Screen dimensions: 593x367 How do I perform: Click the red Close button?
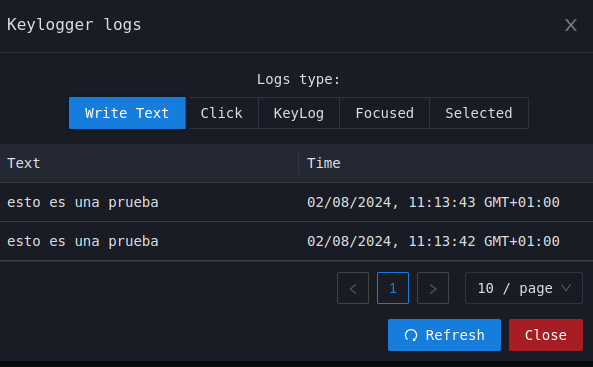pyautogui.click(x=546, y=335)
